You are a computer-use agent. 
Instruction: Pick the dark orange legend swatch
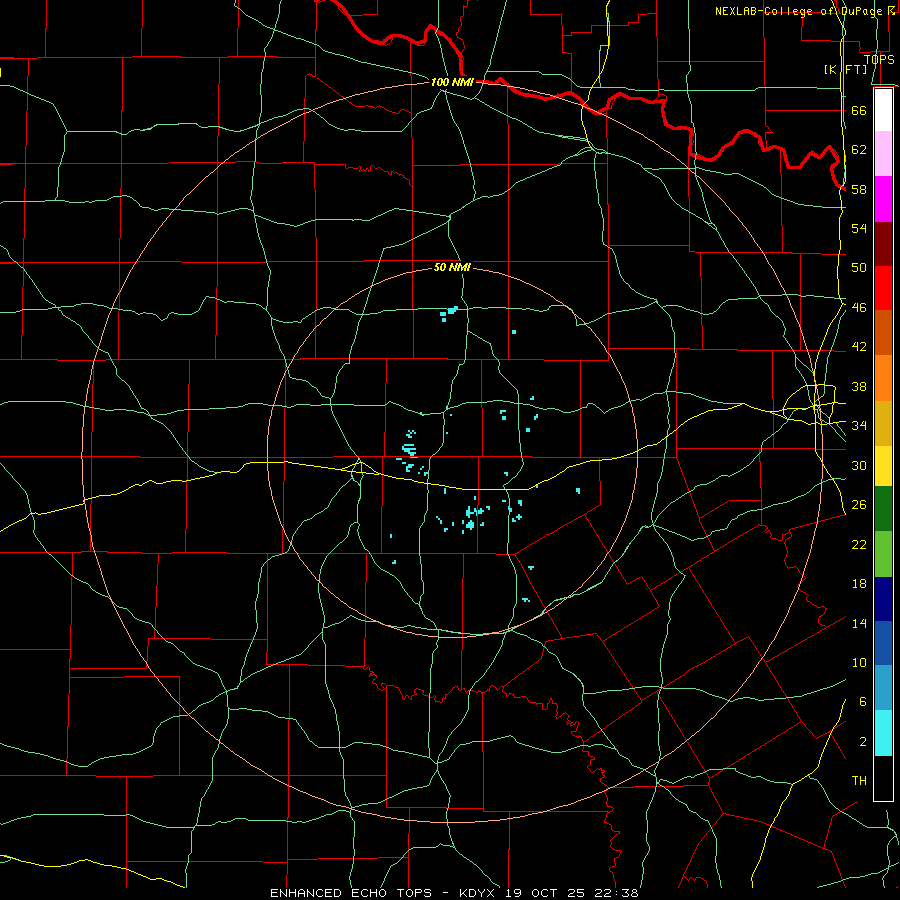point(883,332)
